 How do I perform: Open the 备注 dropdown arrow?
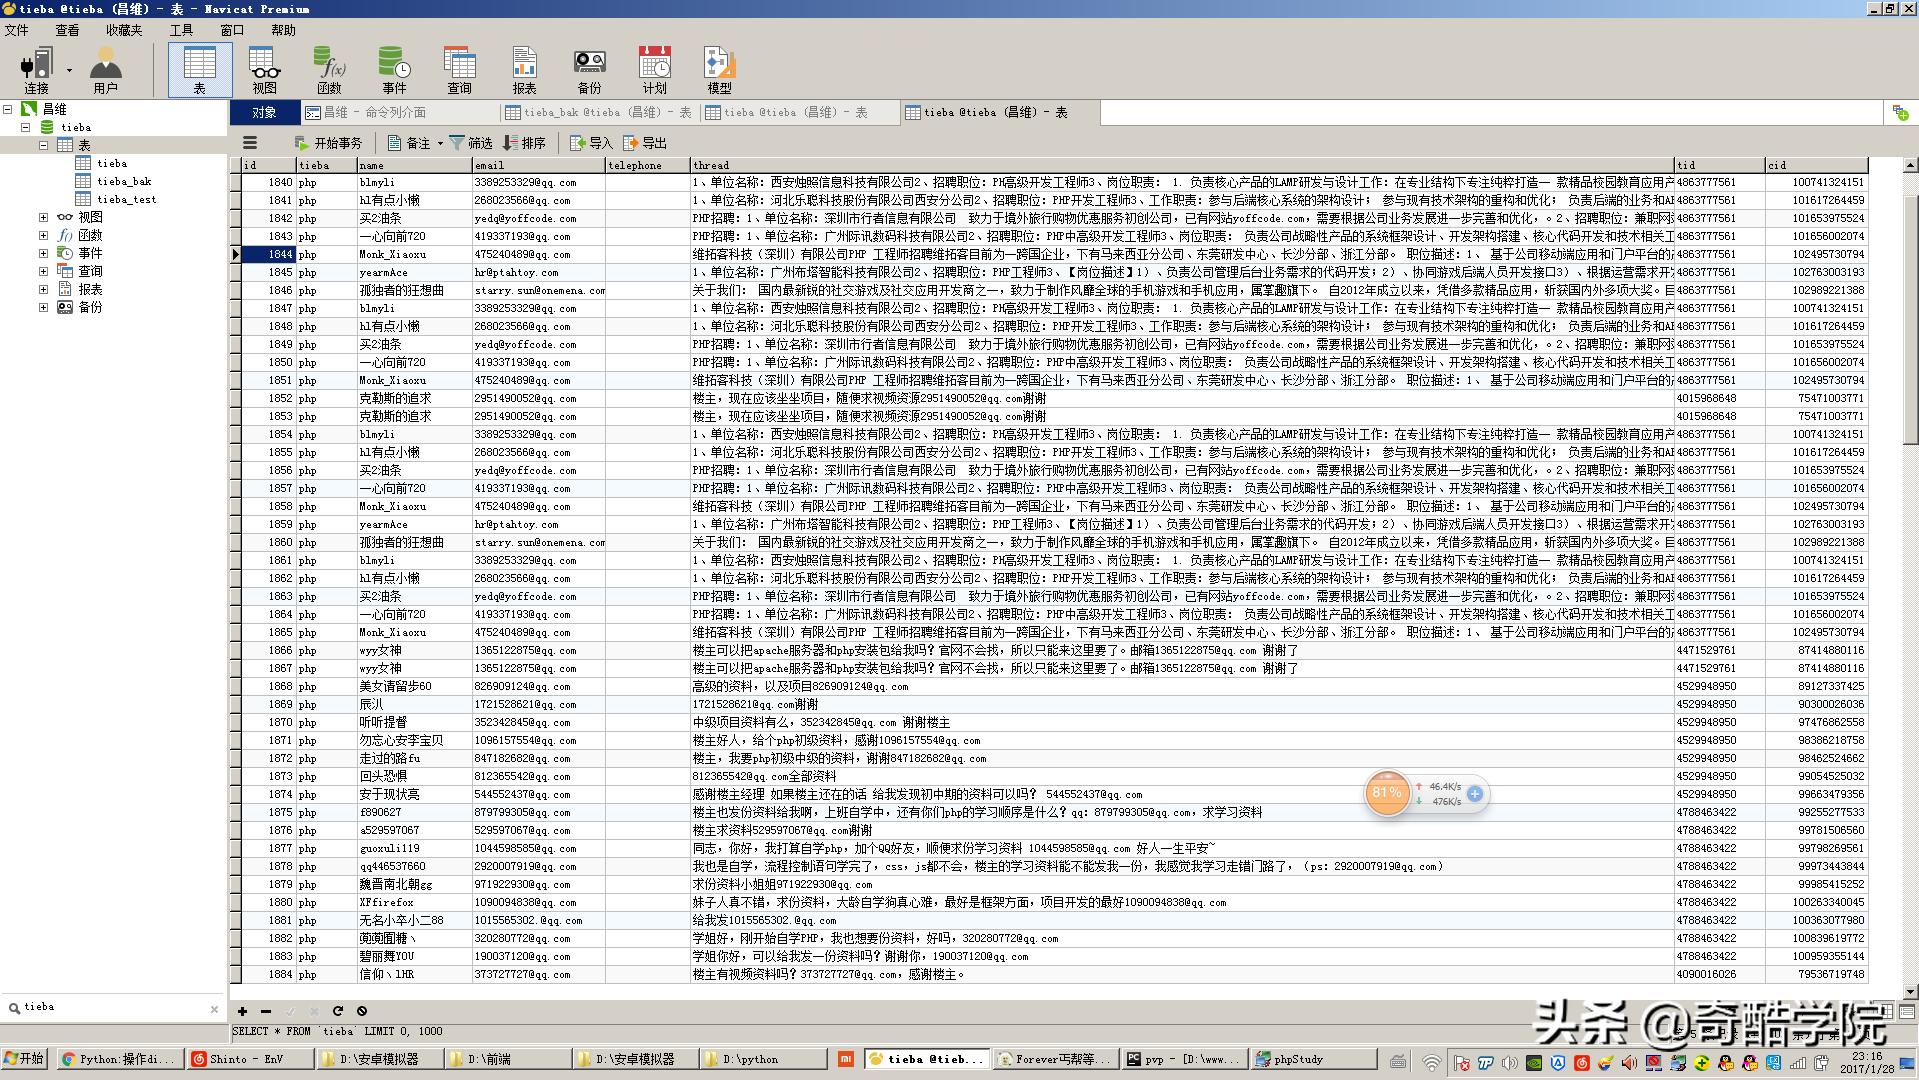pyautogui.click(x=440, y=144)
